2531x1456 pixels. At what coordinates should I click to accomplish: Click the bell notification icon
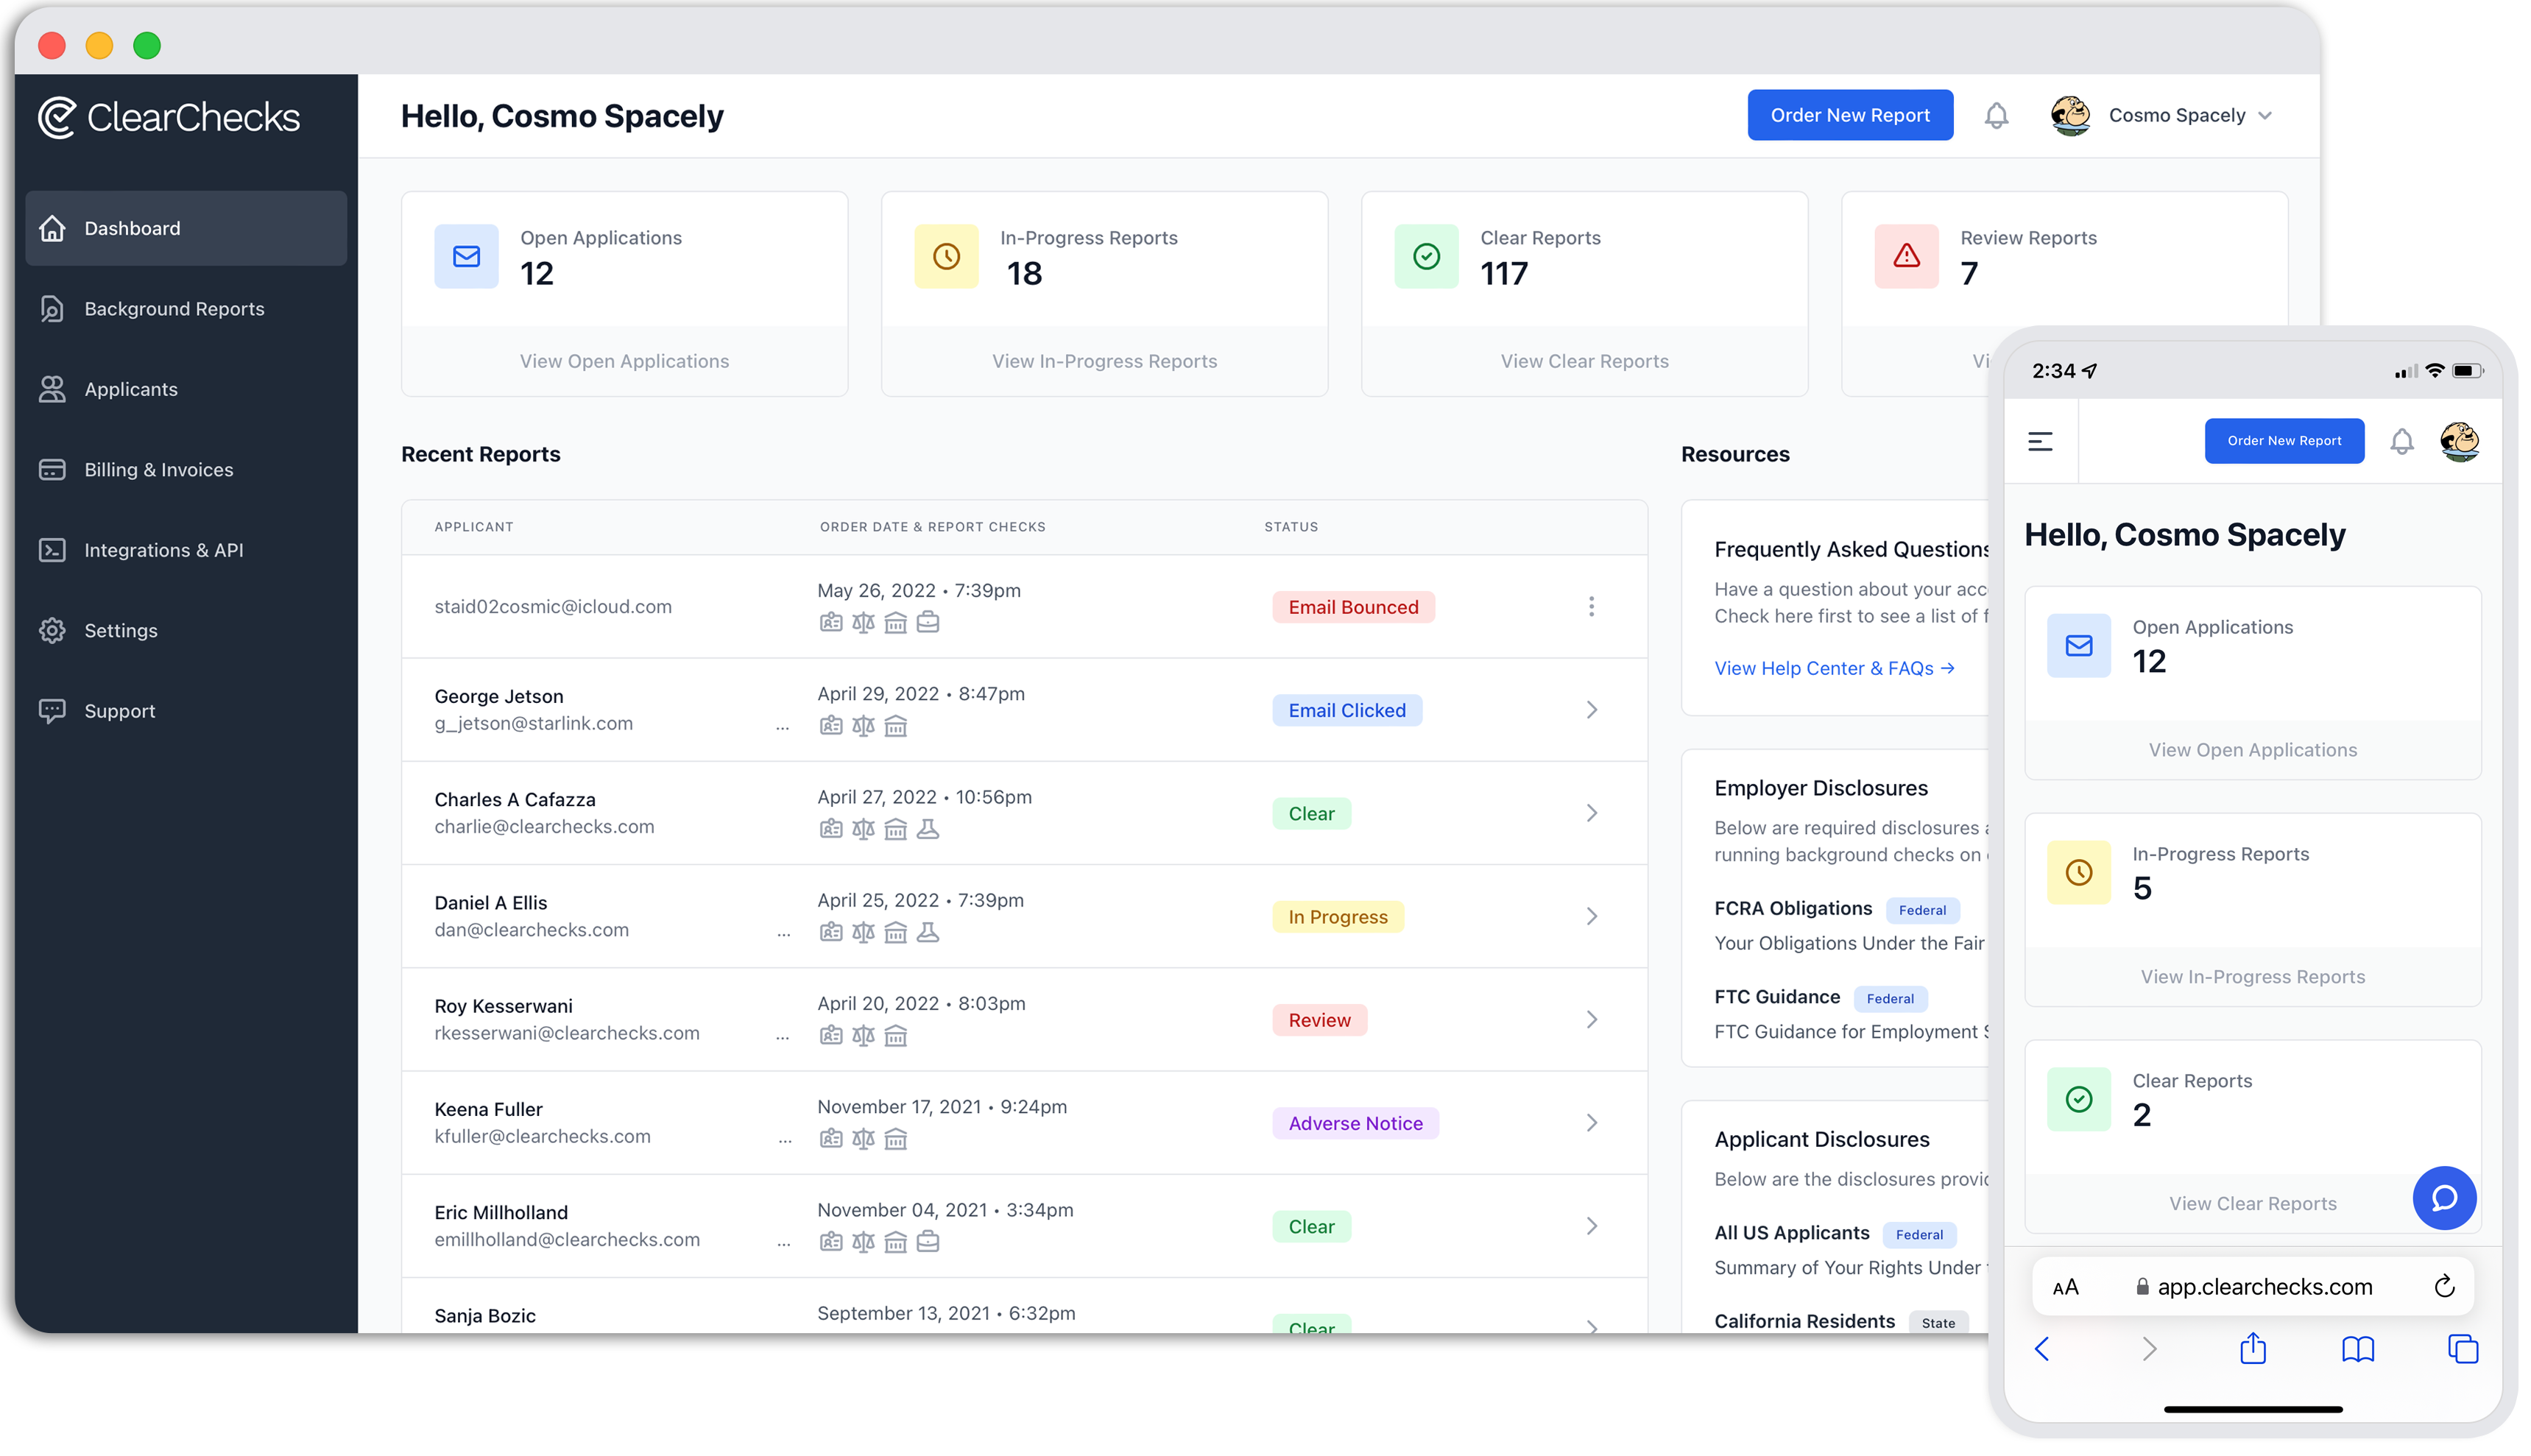tap(1997, 115)
